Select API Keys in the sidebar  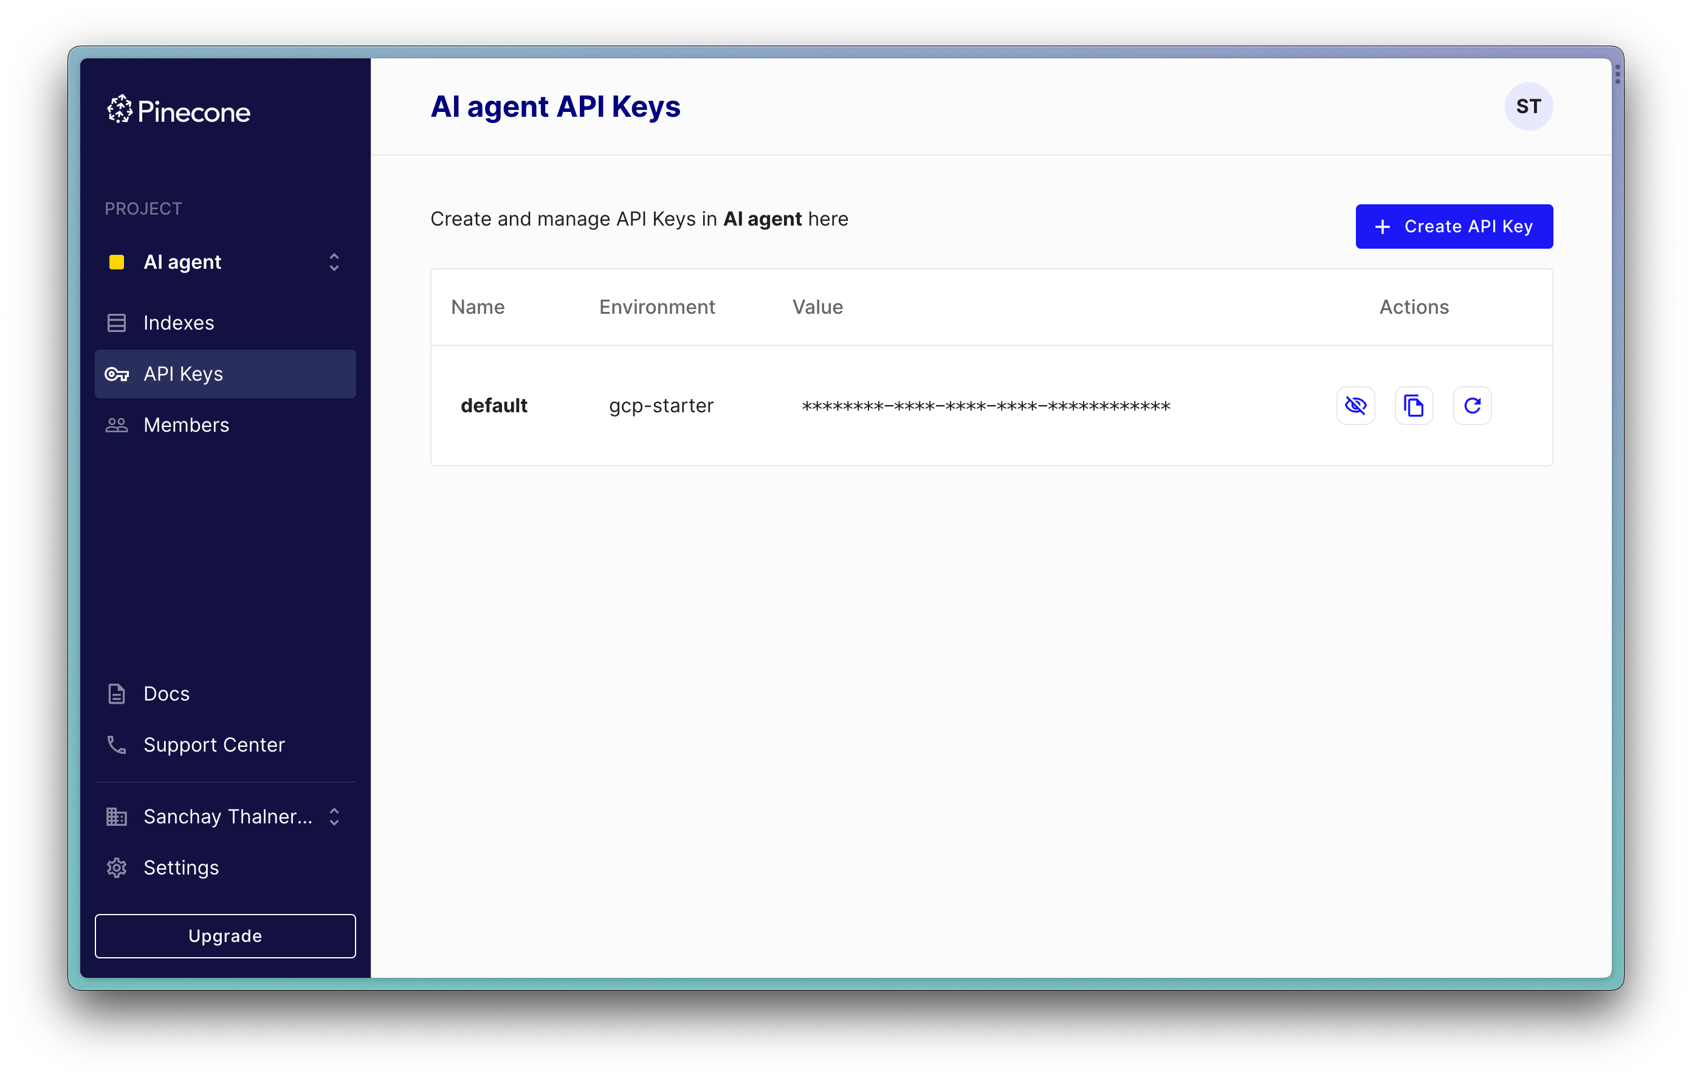coord(225,374)
